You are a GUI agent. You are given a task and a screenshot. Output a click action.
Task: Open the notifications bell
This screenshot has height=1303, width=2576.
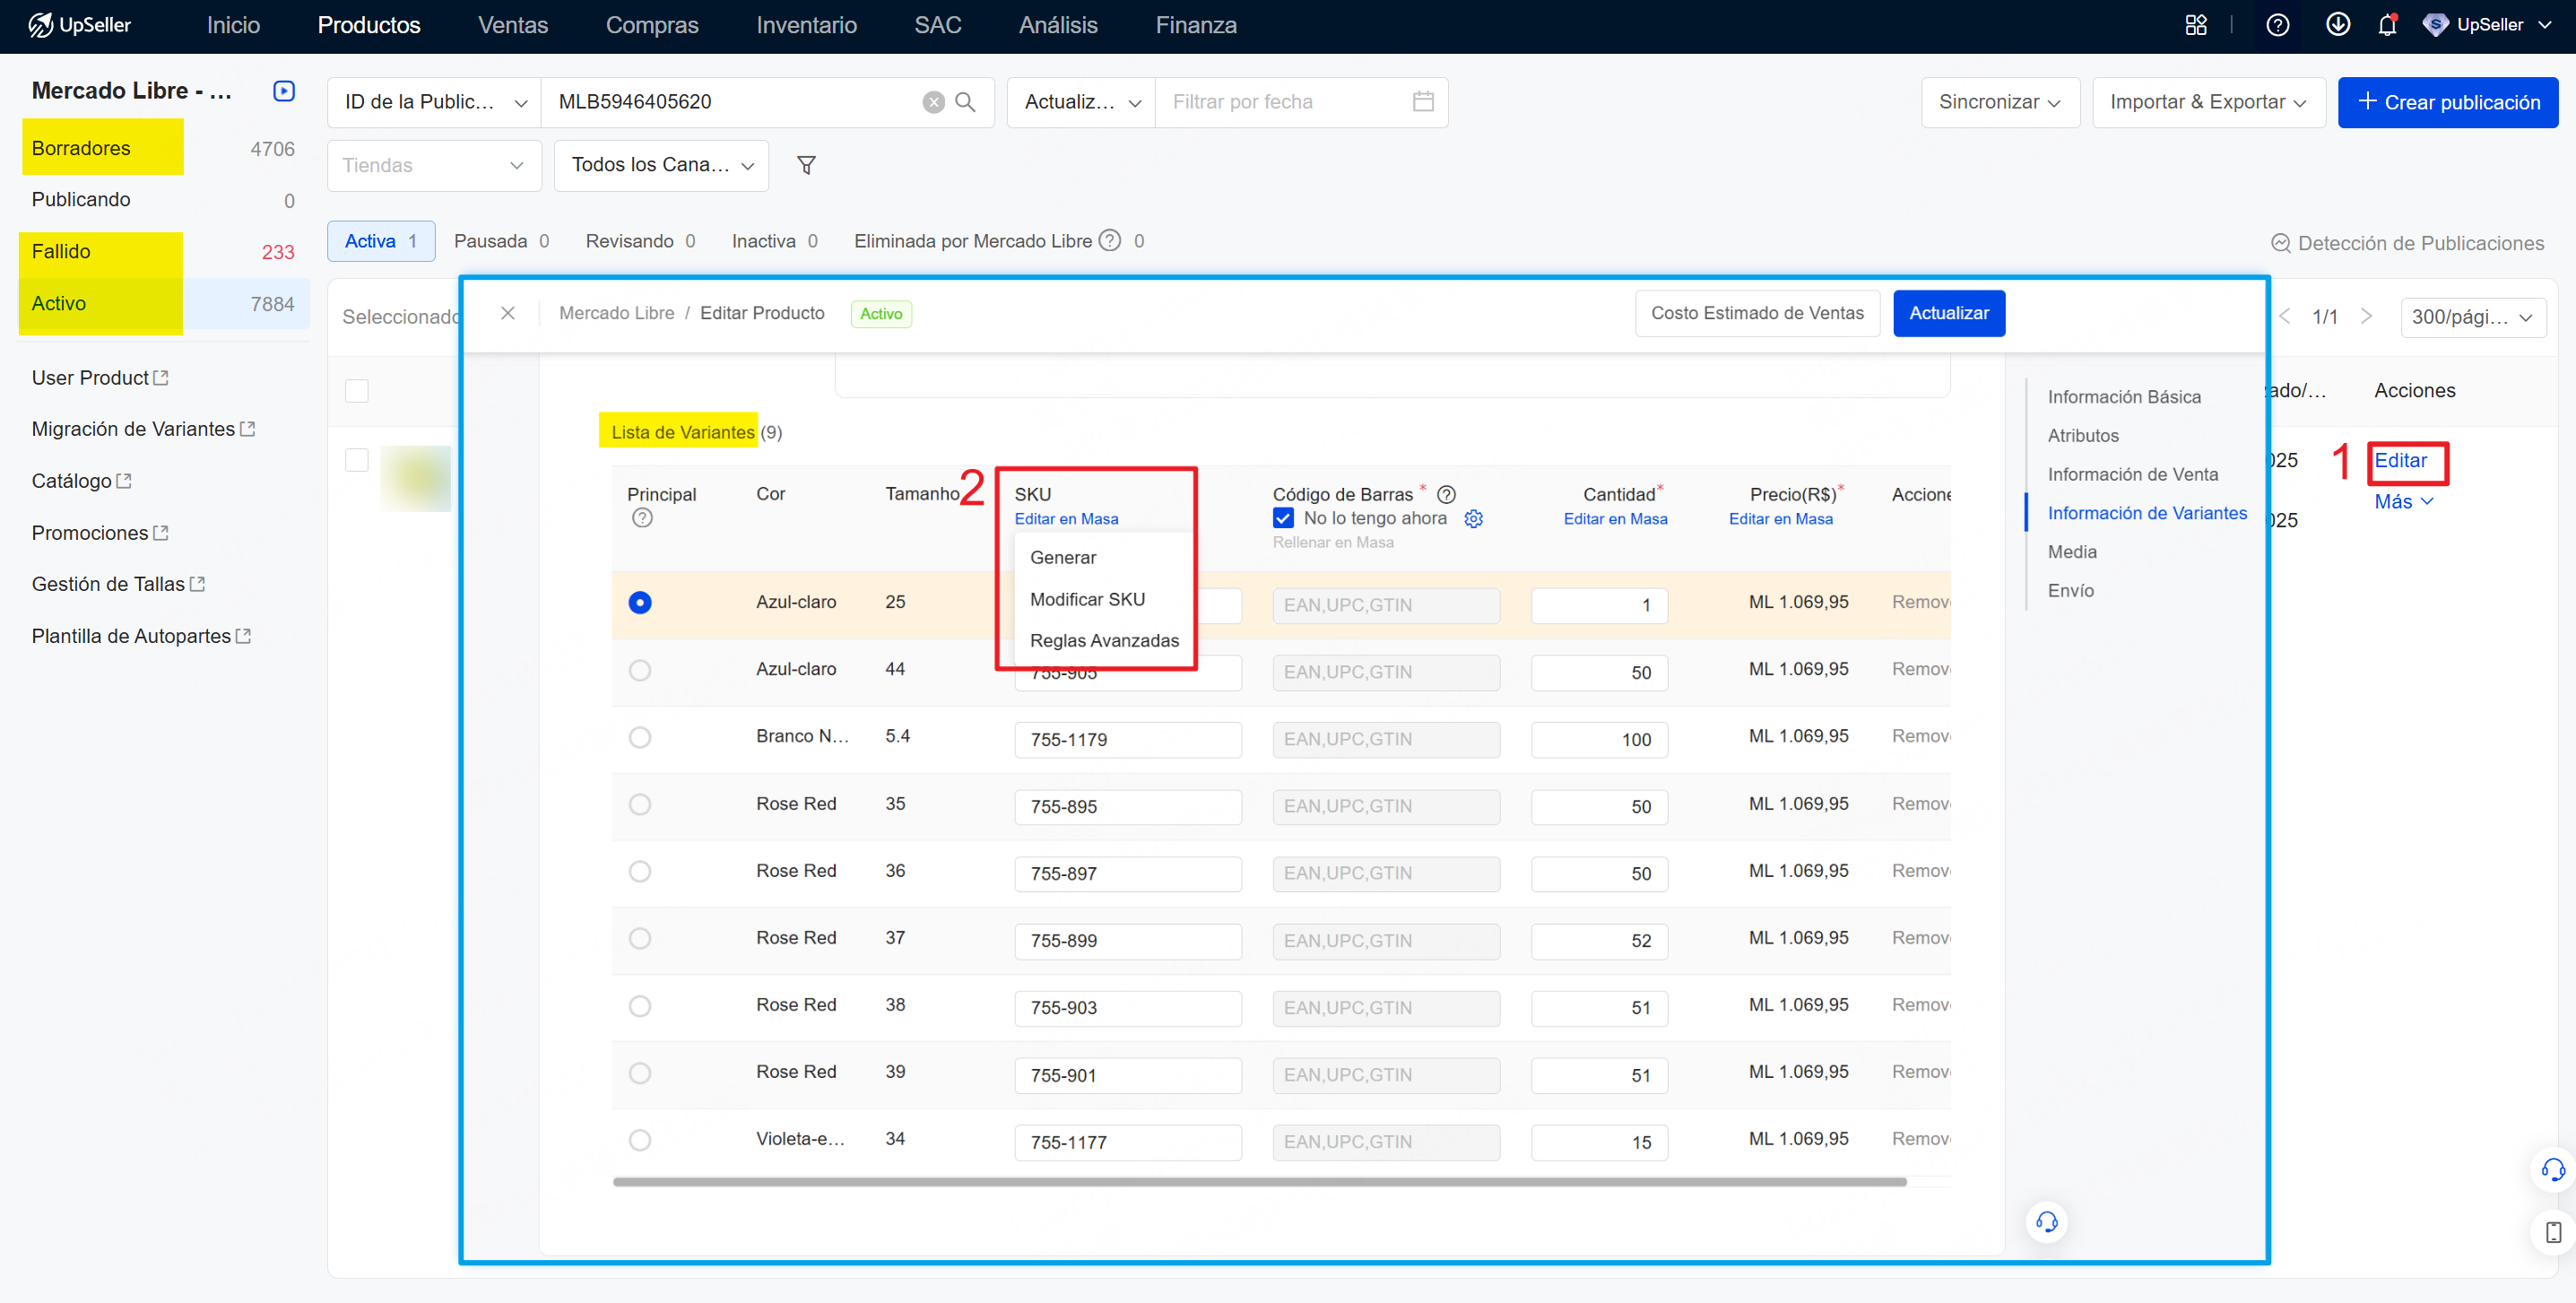(2387, 25)
